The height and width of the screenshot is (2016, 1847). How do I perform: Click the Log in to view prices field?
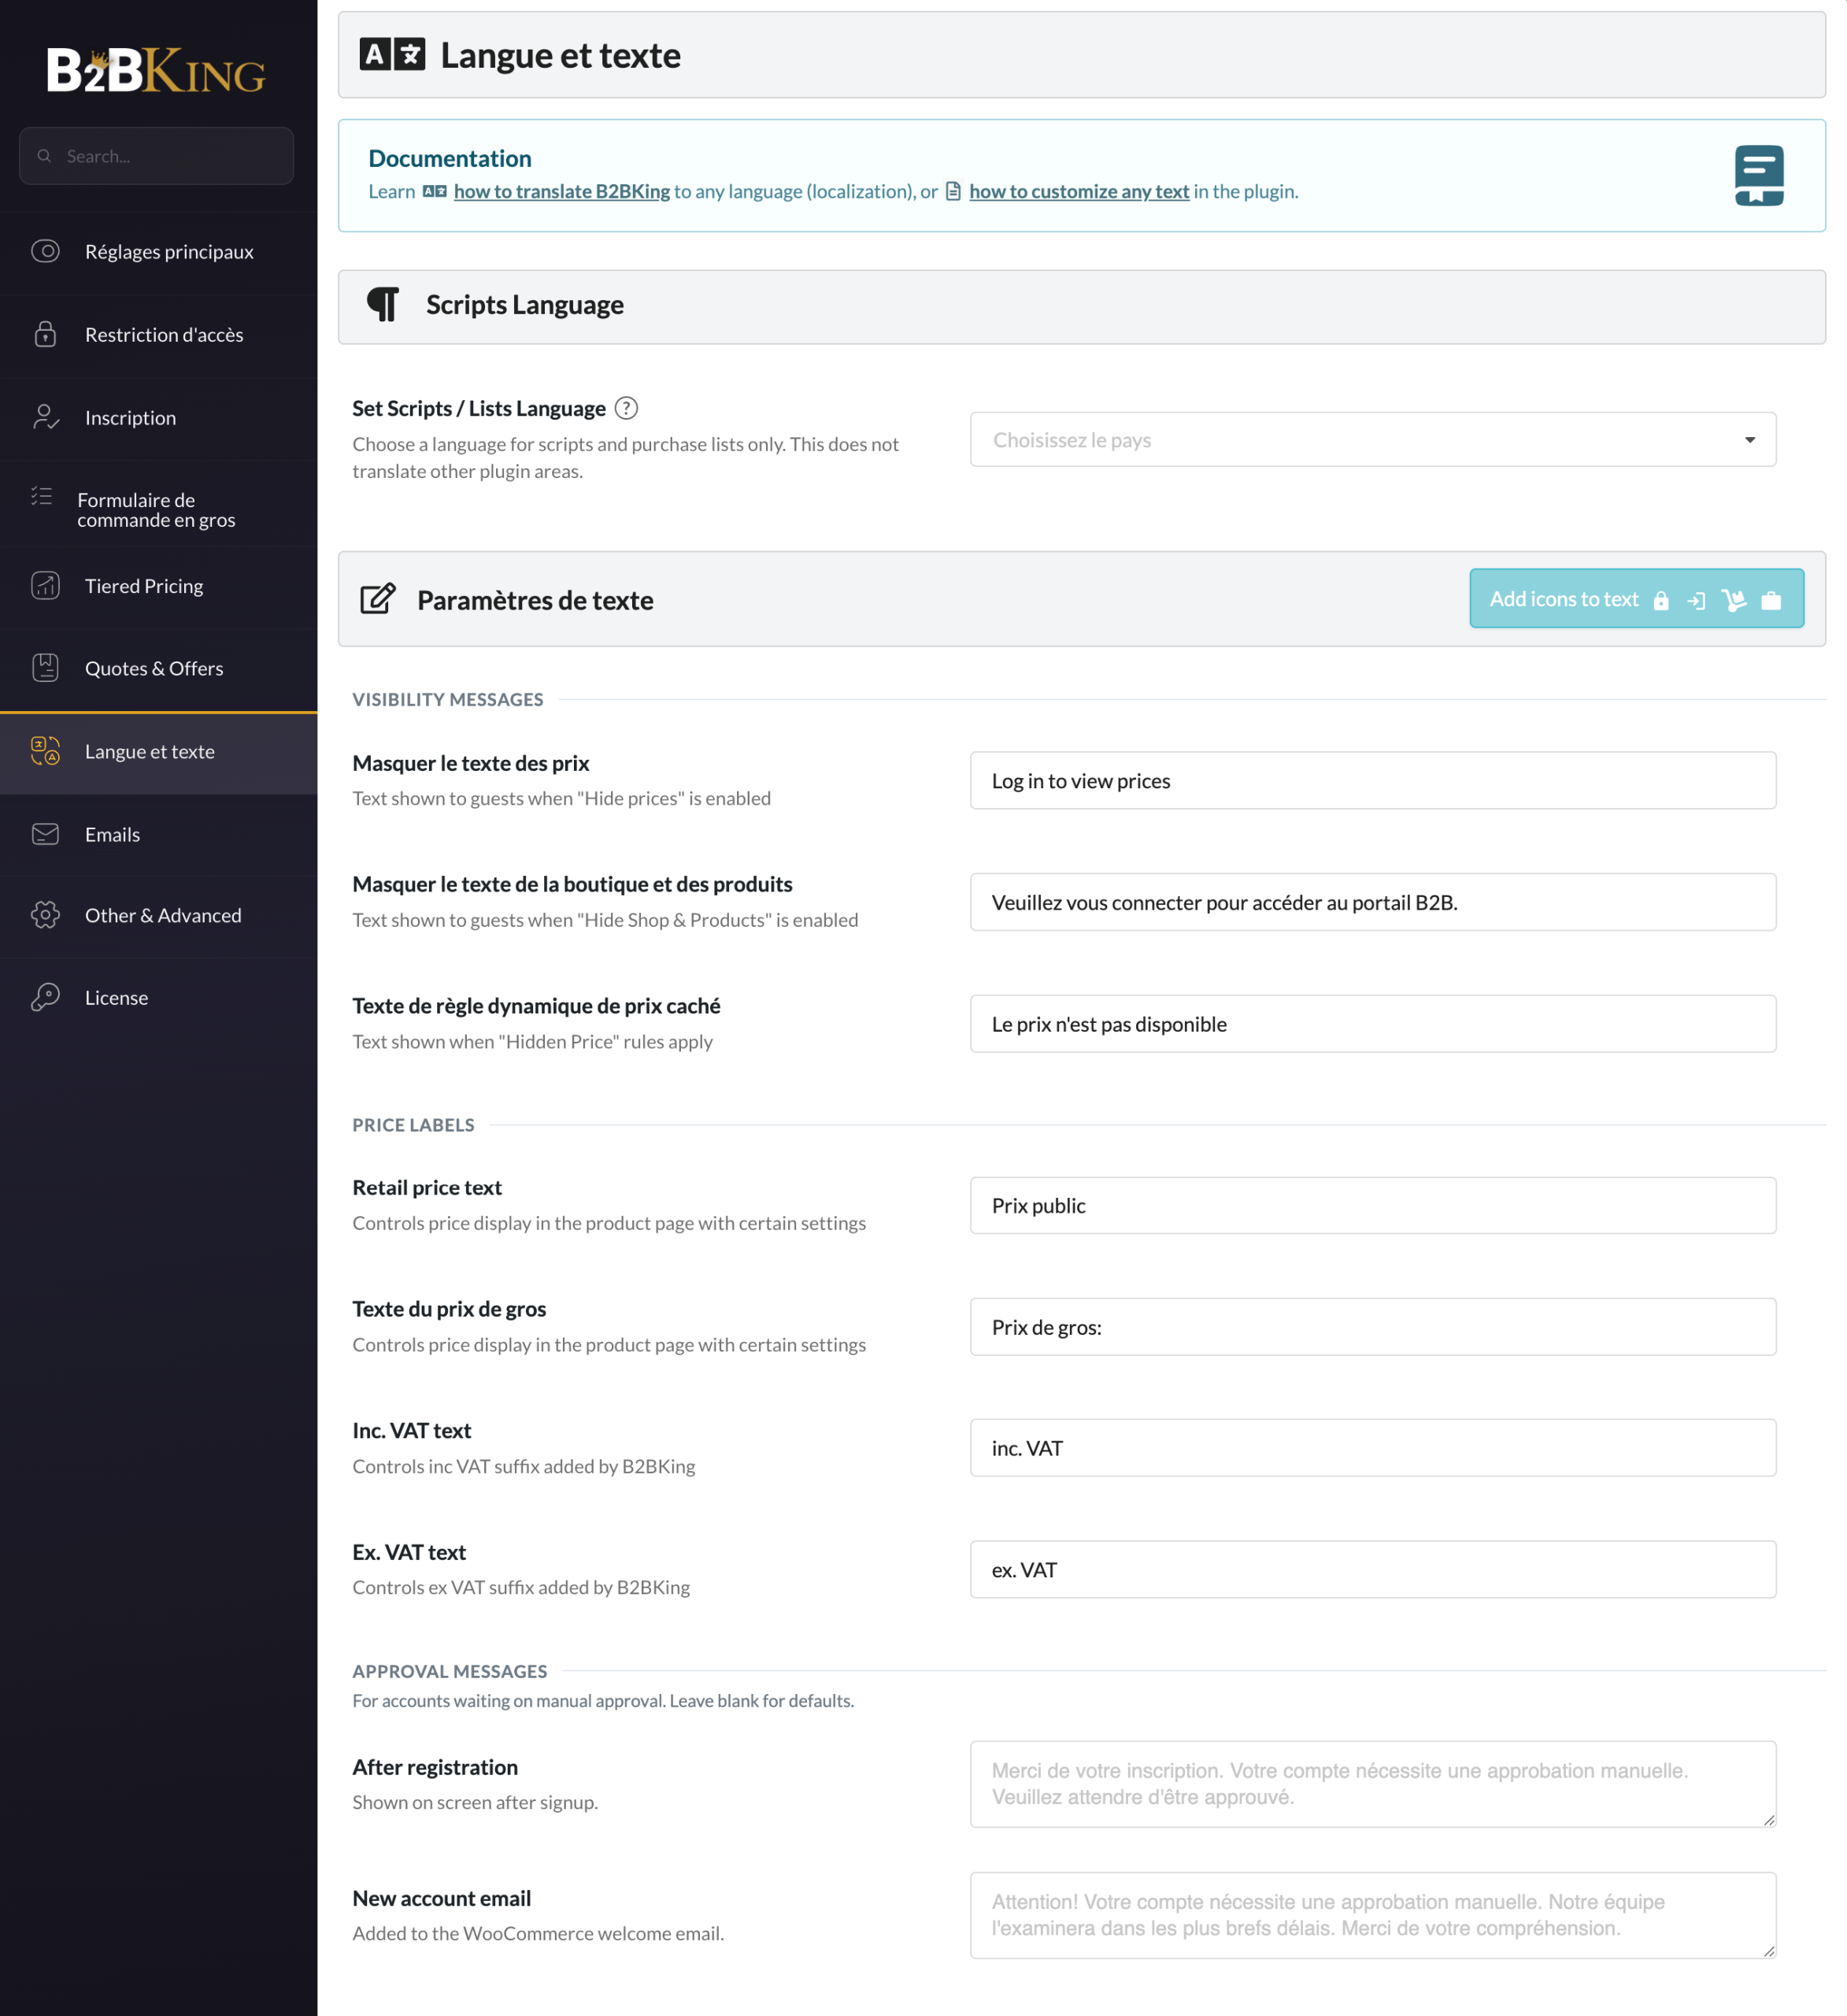point(1373,780)
